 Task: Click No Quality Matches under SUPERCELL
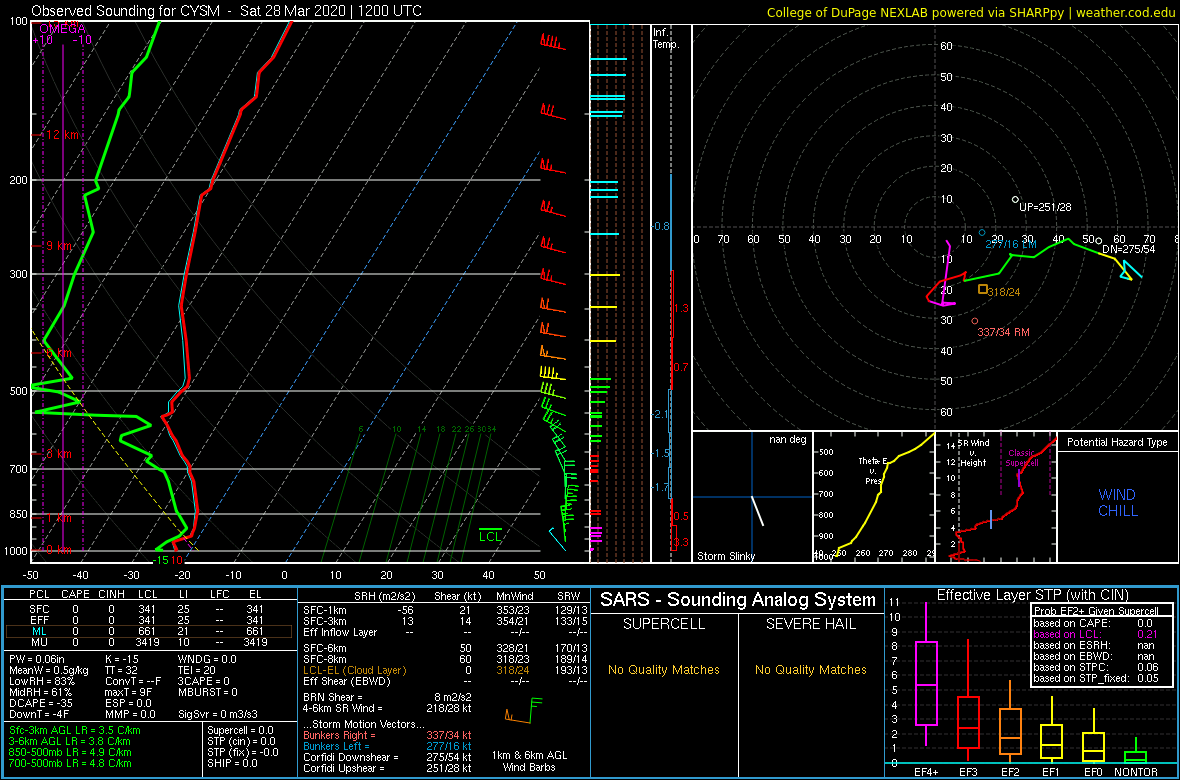click(x=664, y=670)
